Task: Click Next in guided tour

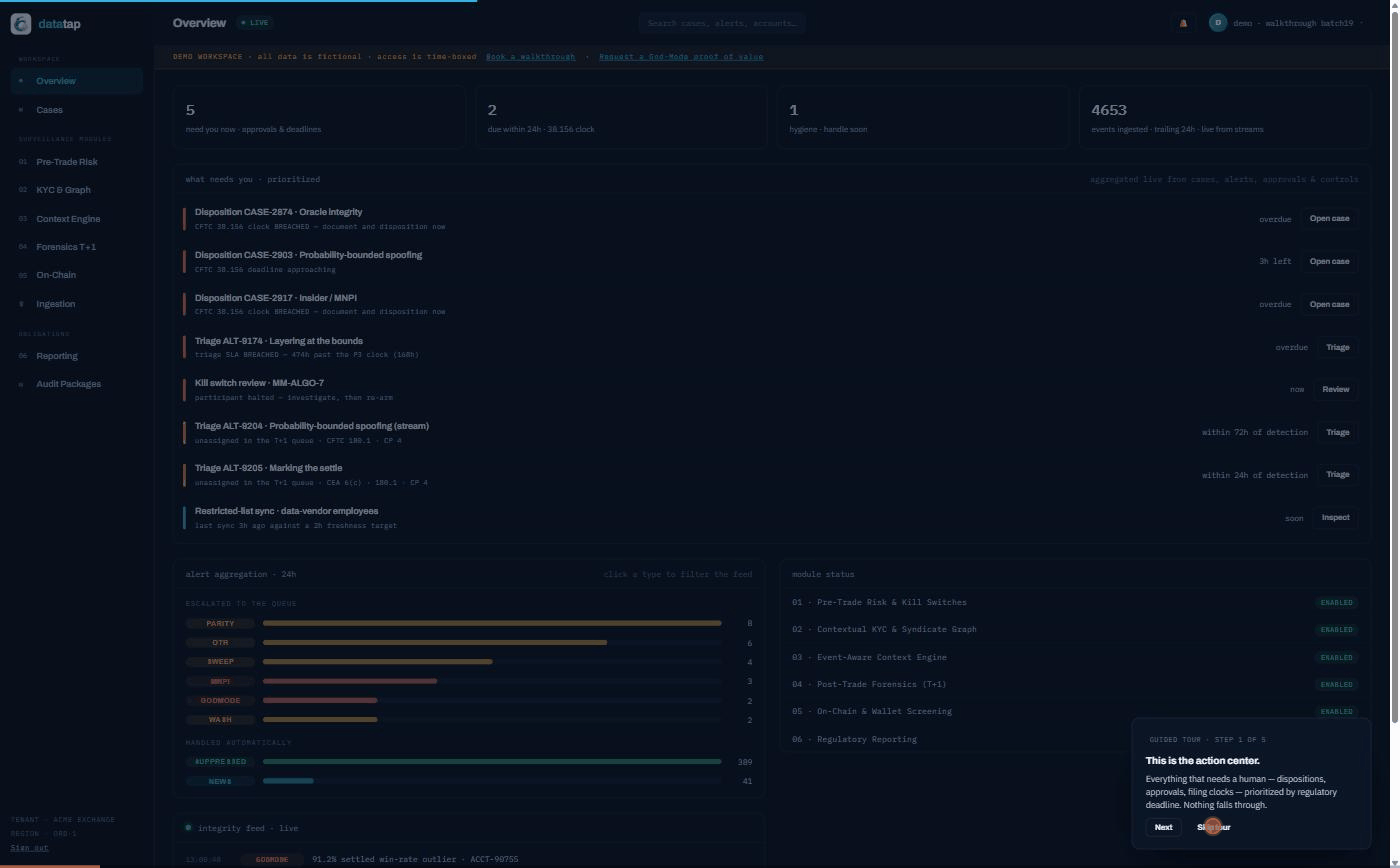Action: click(1163, 827)
